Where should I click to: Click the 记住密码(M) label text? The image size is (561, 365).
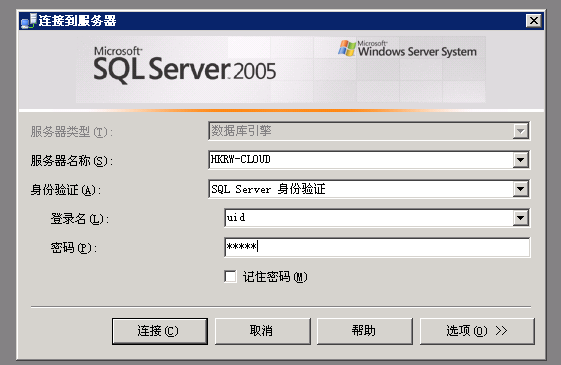tap(275, 277)
